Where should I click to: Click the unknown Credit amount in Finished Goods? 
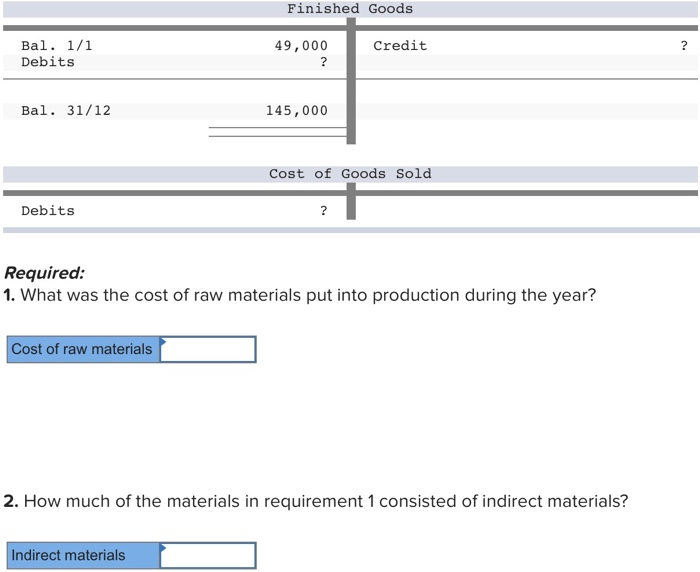click(684, 46)
